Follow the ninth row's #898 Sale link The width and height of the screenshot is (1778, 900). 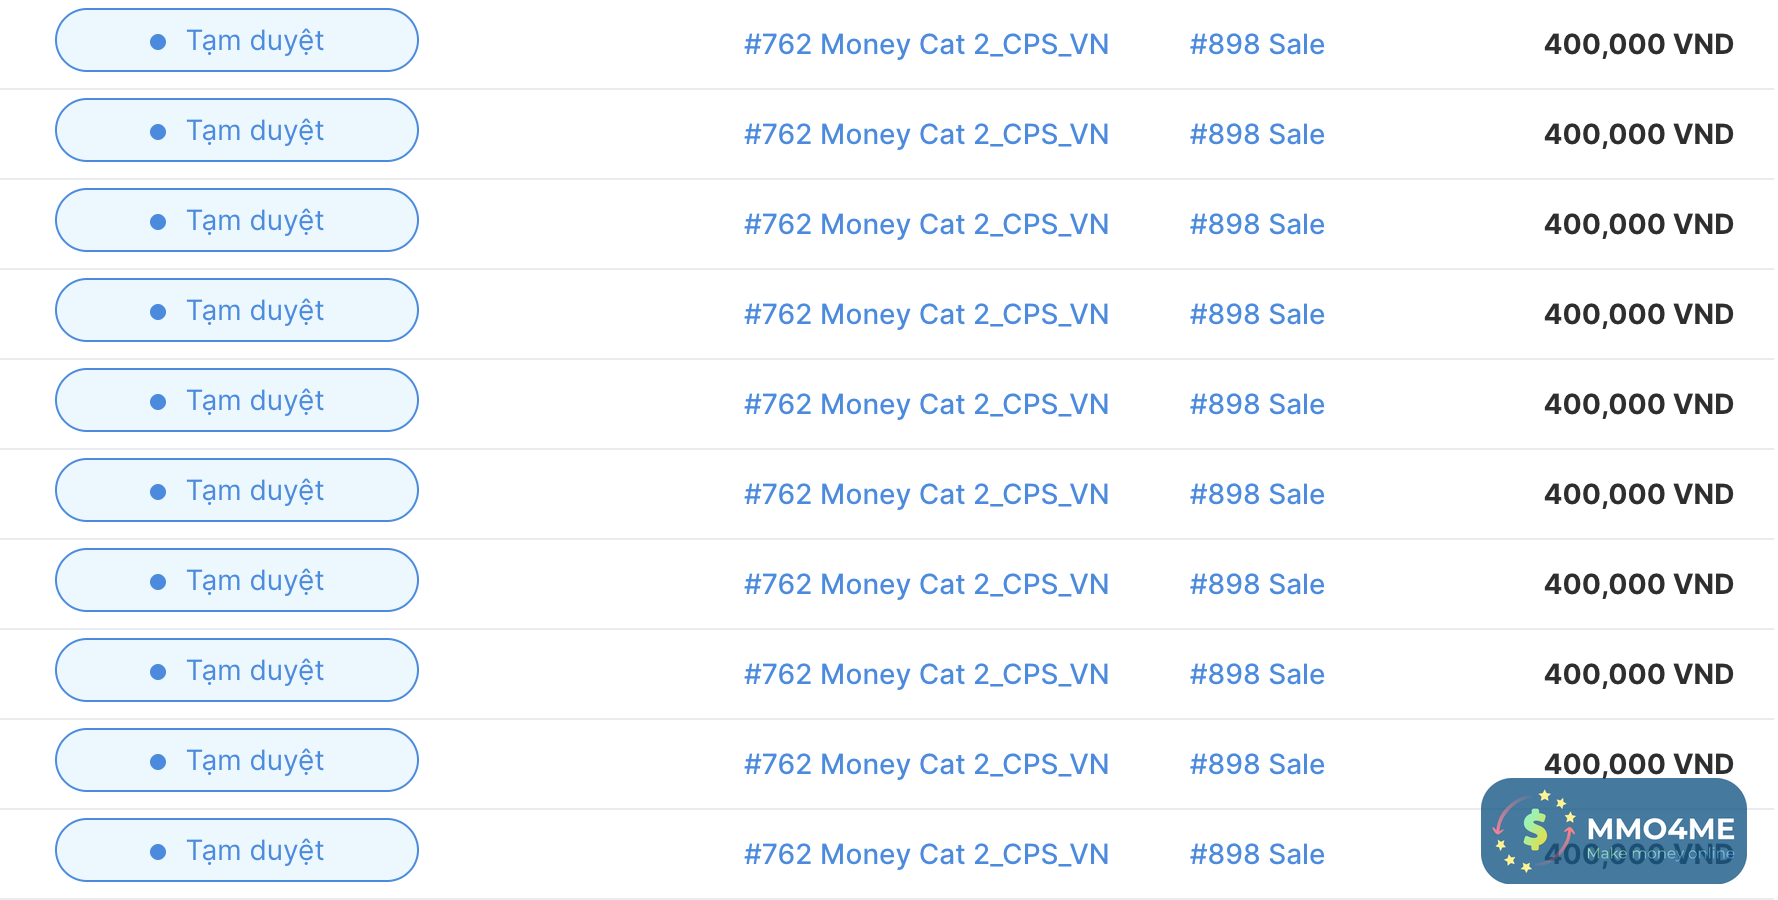(1257, 765)
